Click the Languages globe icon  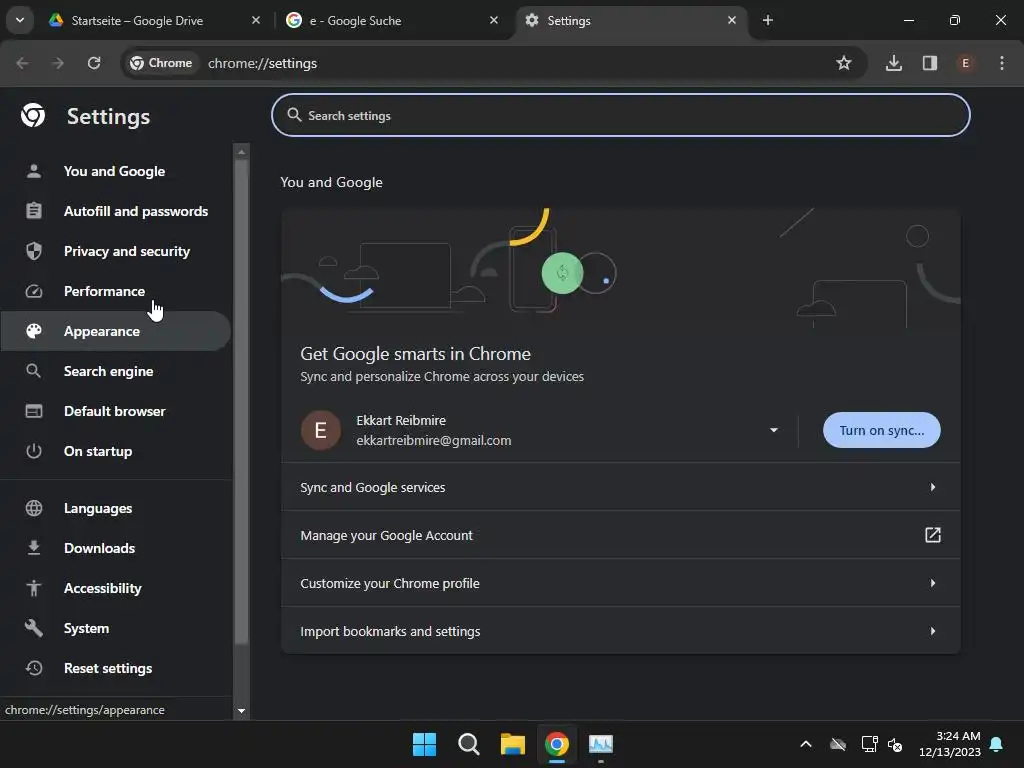click(x=33, y=508)
